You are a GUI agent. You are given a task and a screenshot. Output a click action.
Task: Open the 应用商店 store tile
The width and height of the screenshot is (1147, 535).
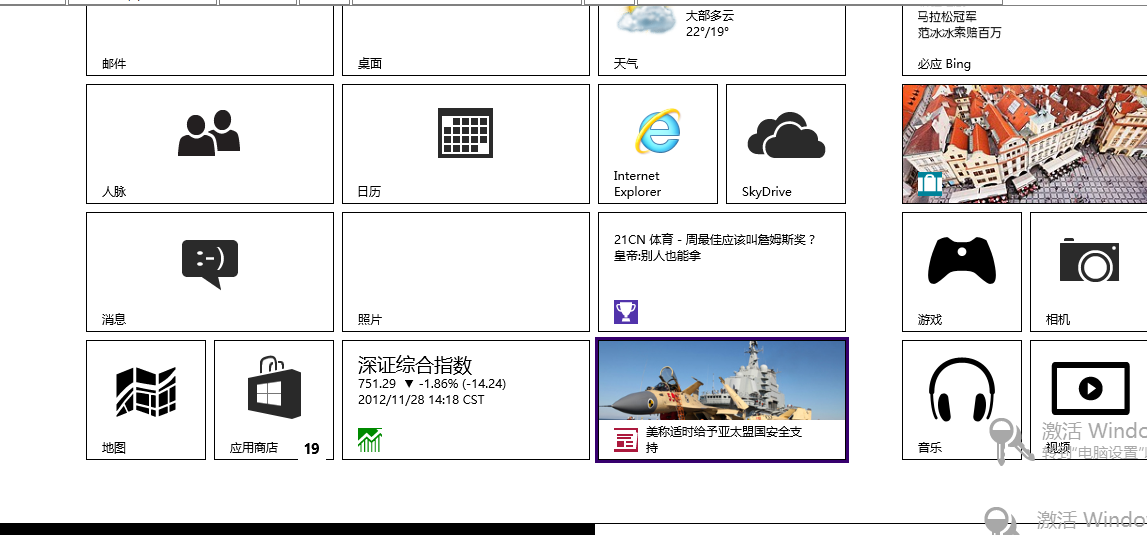(274, 400)
